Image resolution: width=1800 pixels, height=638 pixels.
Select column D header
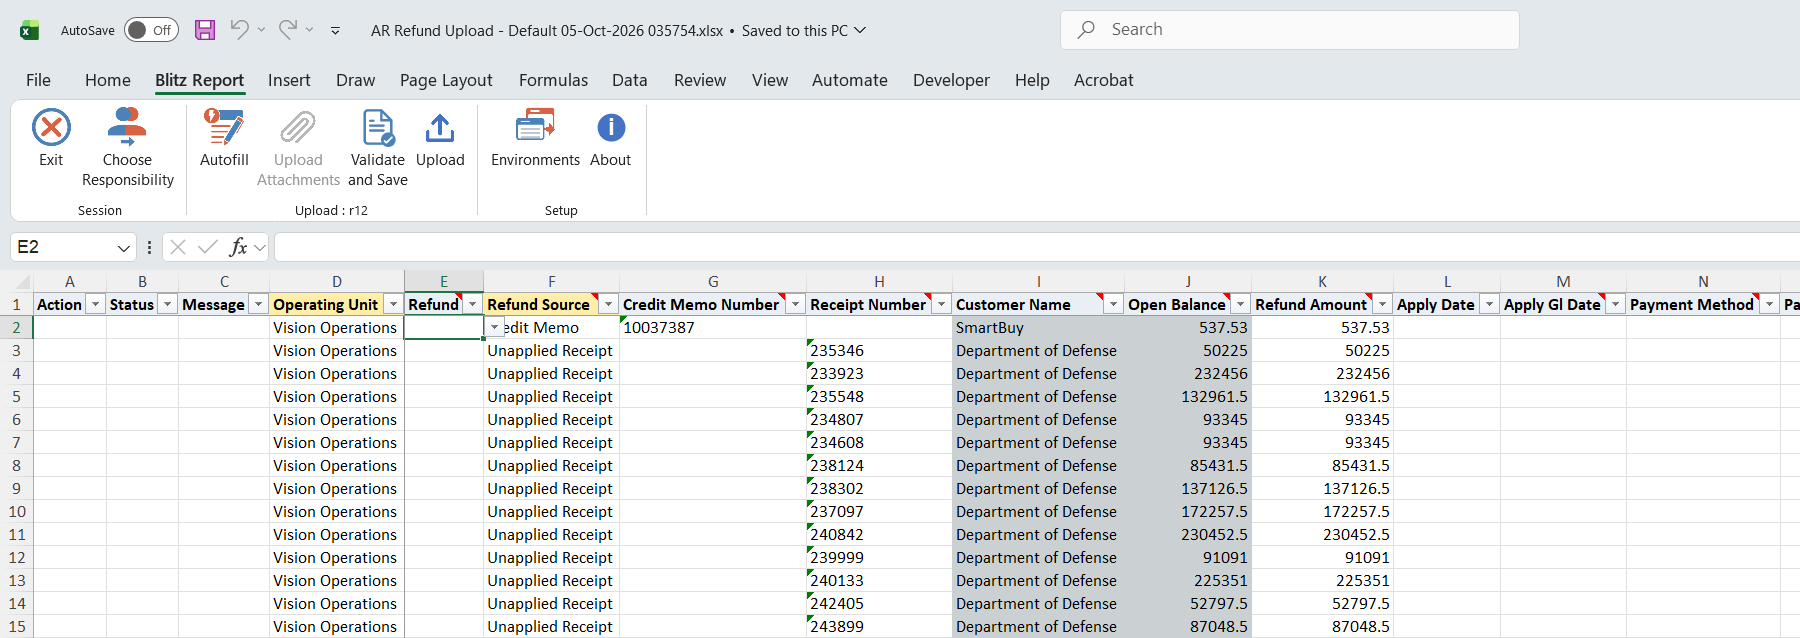tap(337, 282)
